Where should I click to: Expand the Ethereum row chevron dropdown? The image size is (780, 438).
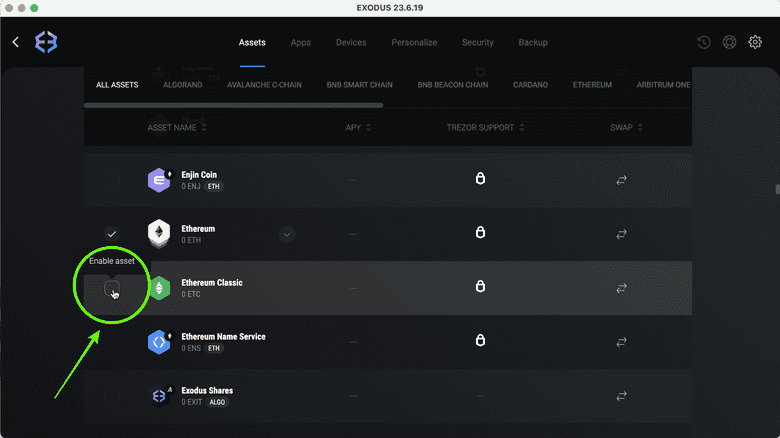click(287, 234)
